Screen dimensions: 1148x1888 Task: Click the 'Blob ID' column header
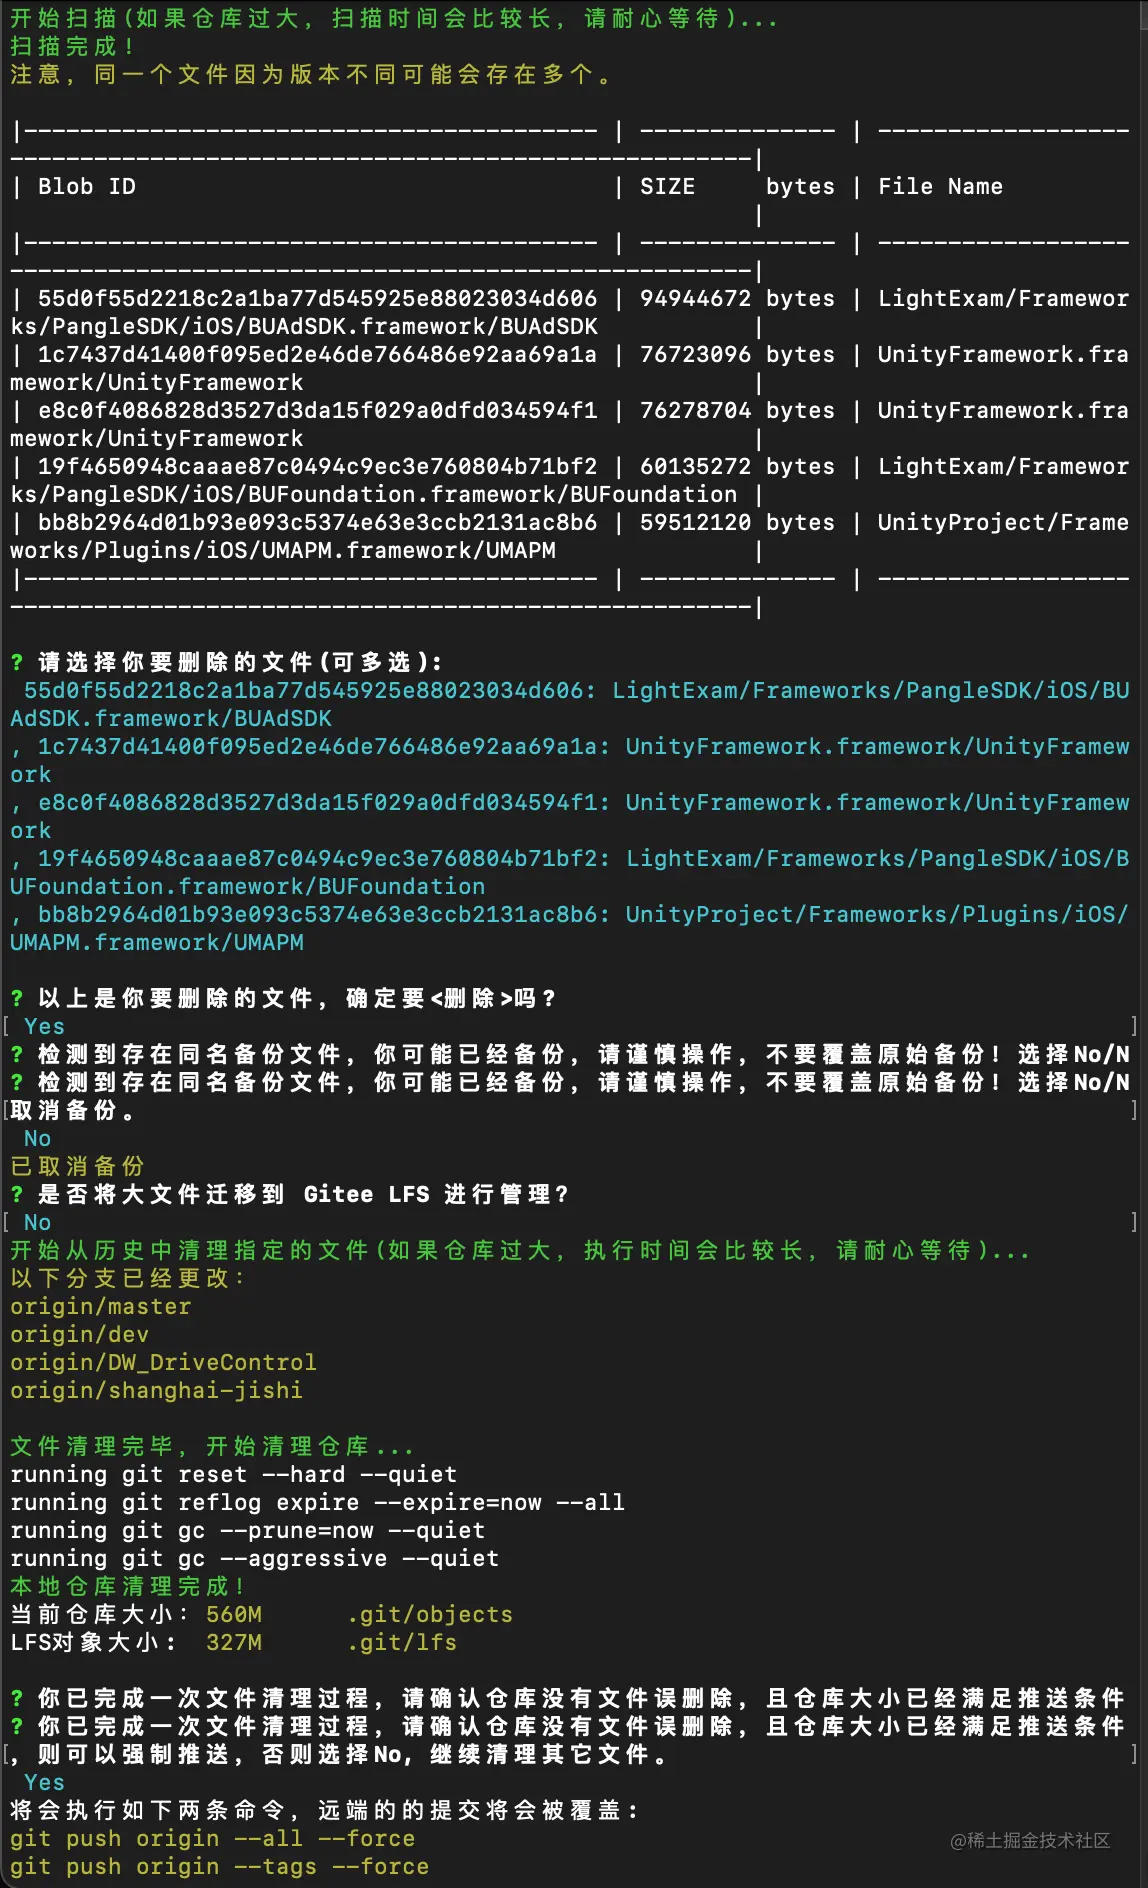click(87, 186)
